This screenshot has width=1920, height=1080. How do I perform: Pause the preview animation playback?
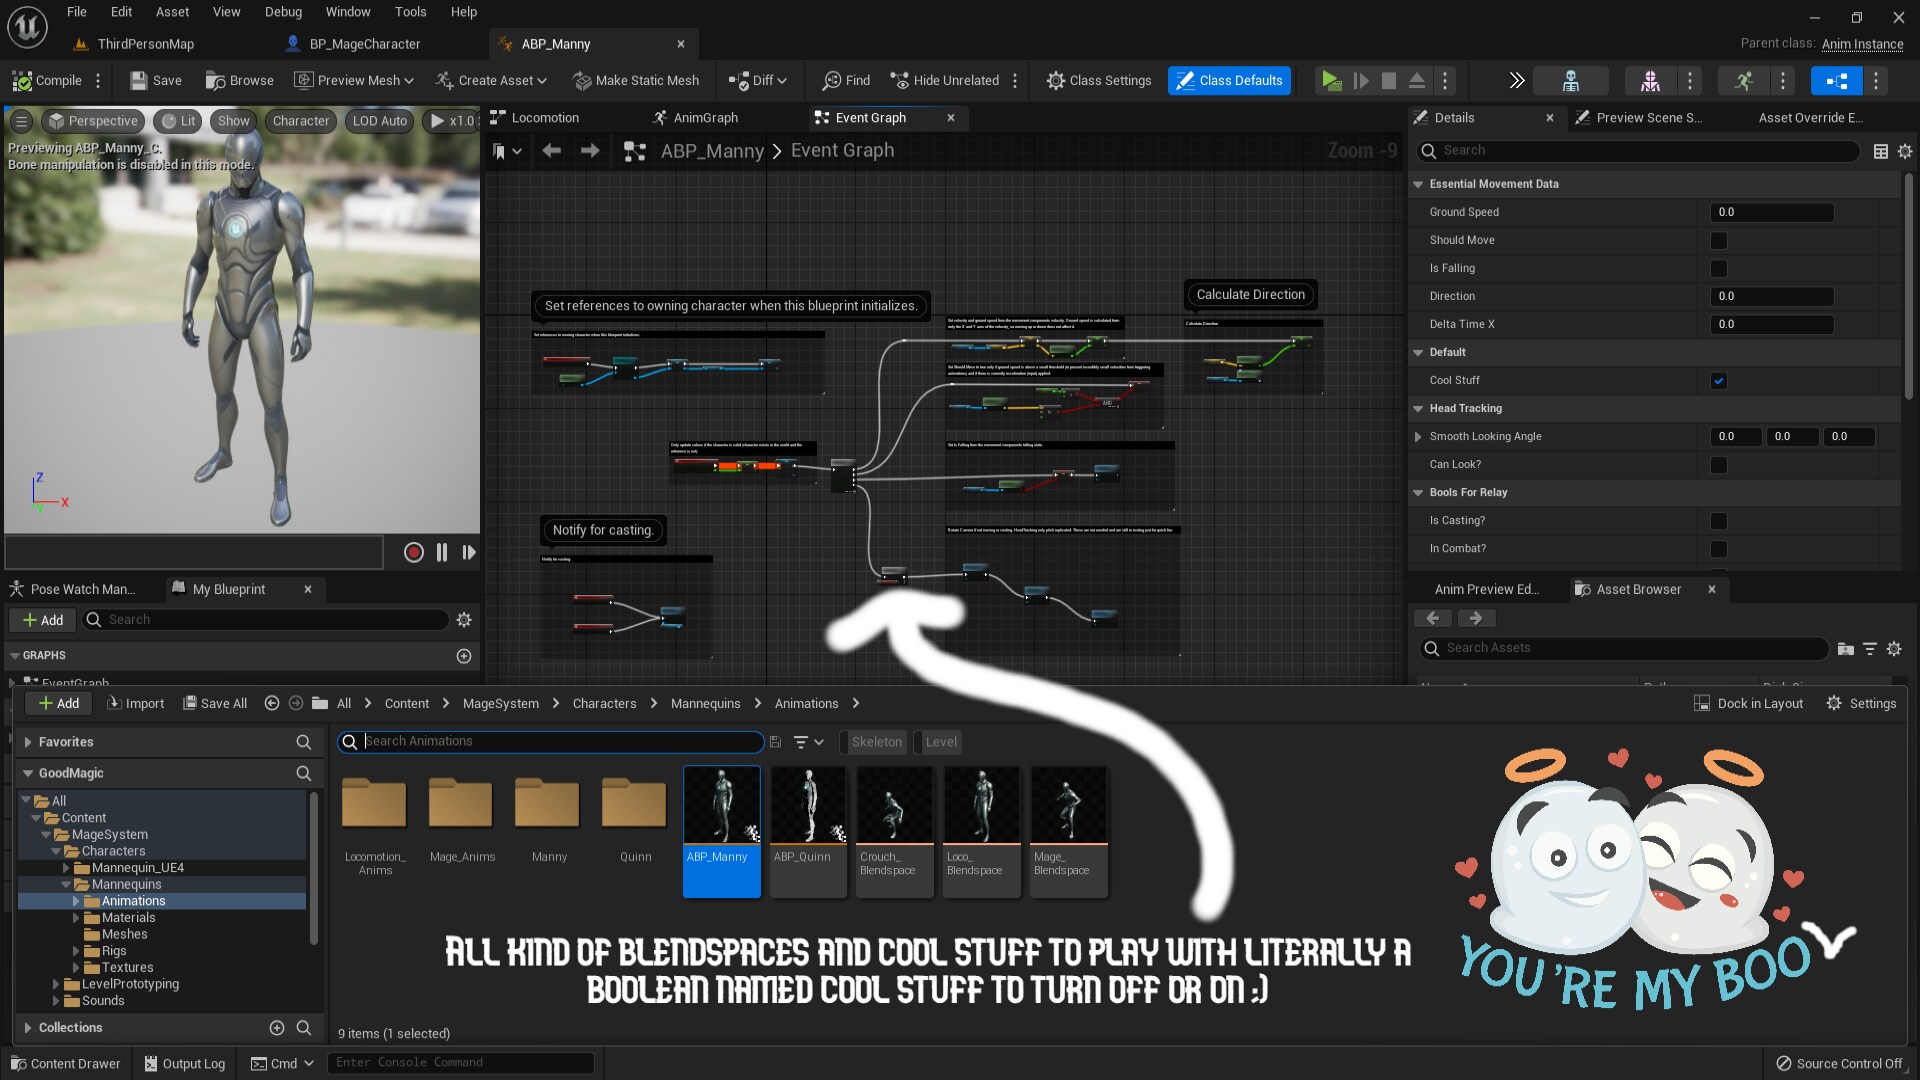point(442,553)
